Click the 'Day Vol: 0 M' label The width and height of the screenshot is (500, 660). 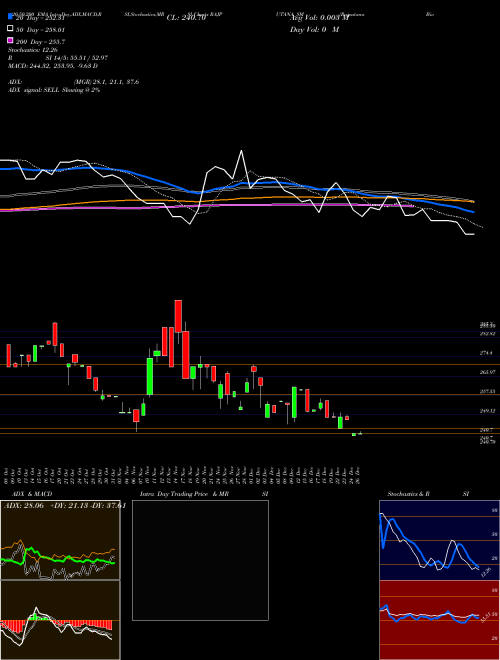(314, 30)
